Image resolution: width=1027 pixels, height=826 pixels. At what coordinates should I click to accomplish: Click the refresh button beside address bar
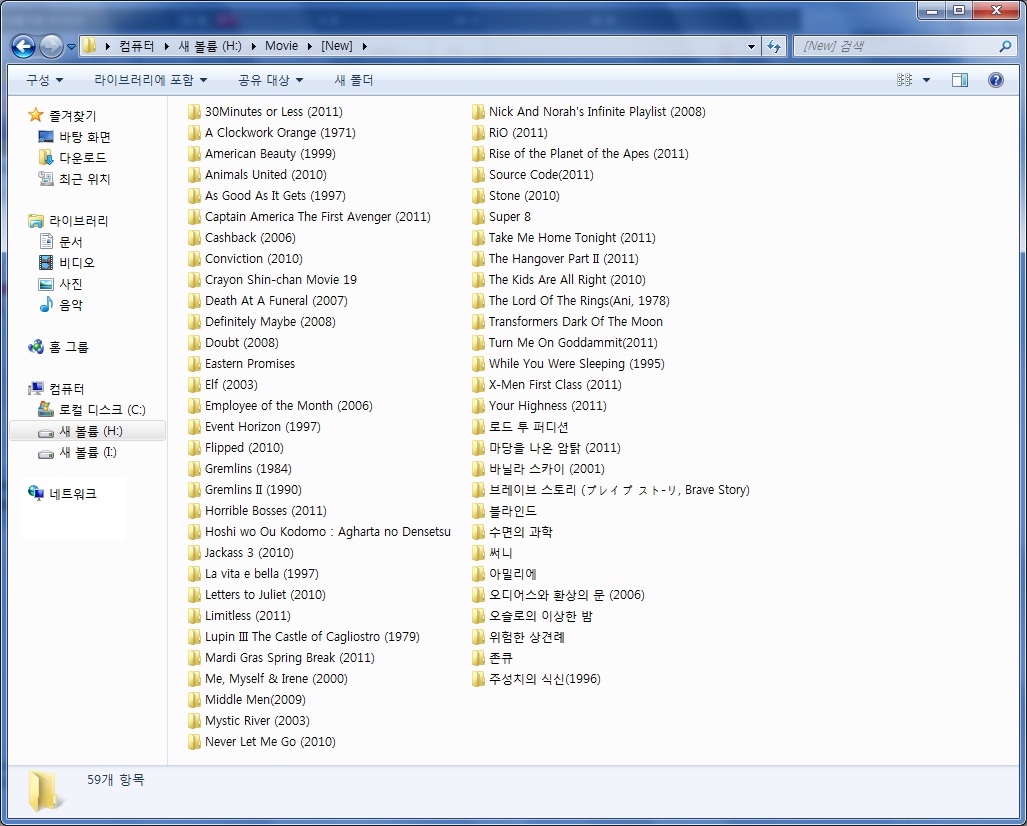coord(774,46)
